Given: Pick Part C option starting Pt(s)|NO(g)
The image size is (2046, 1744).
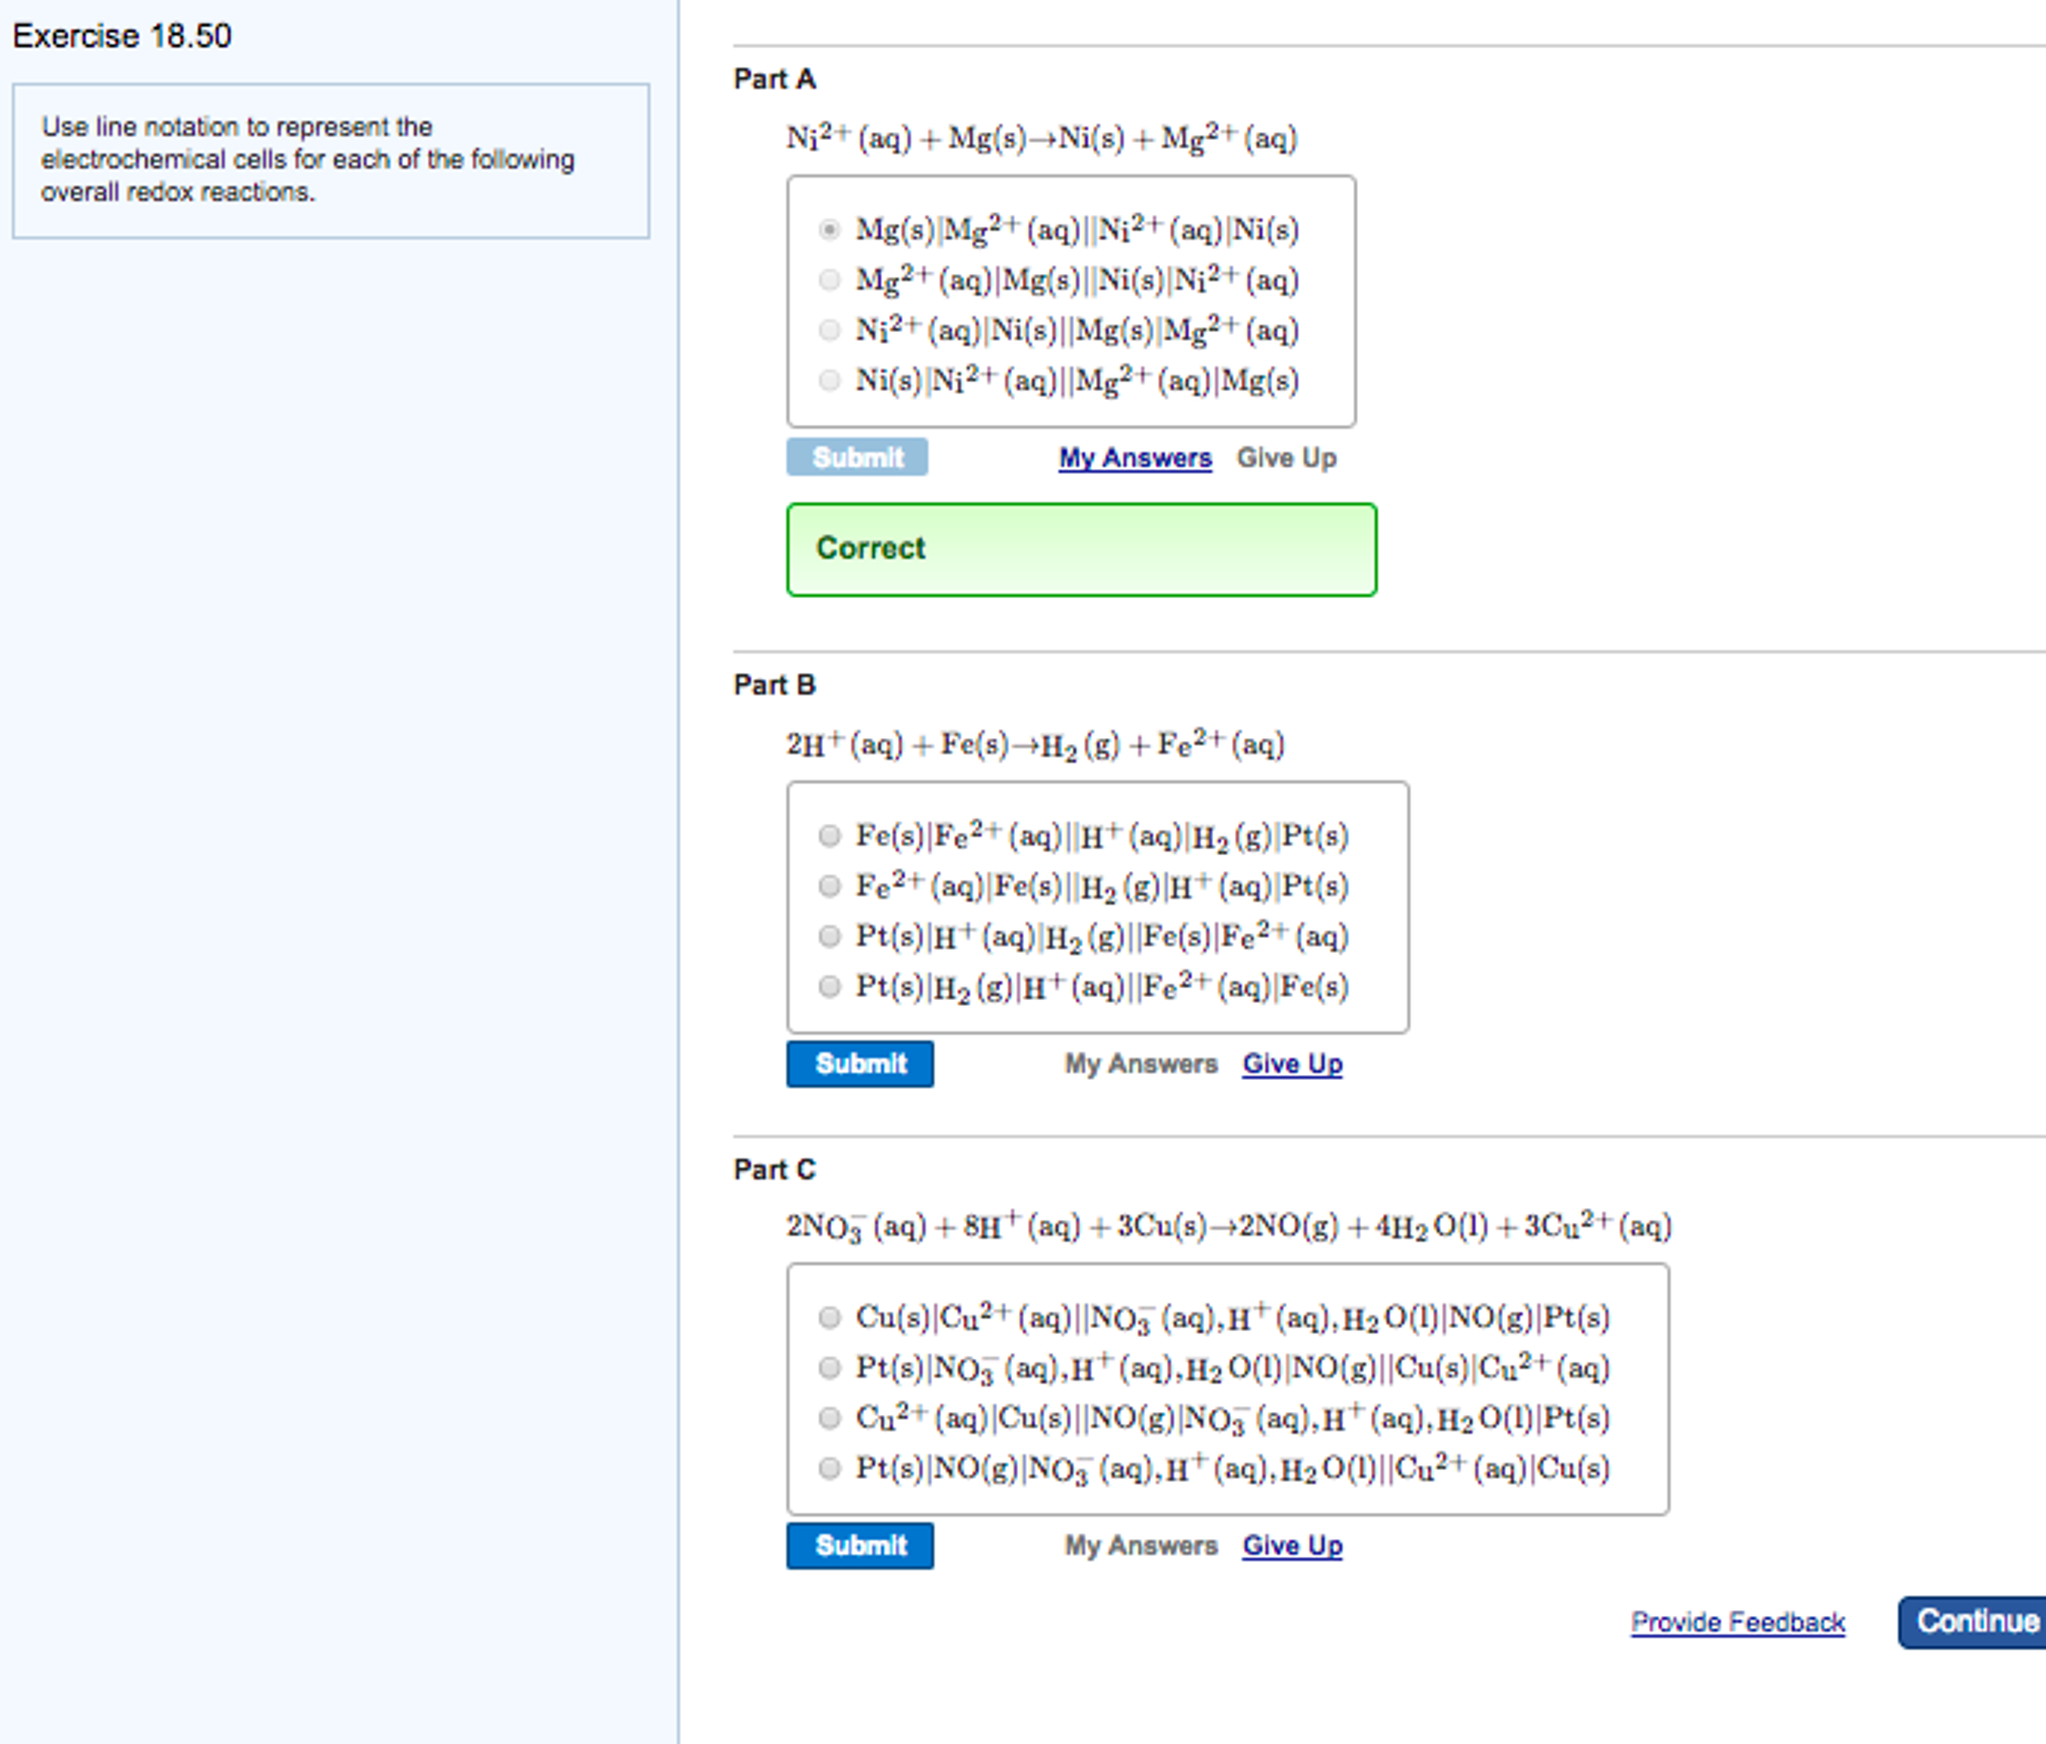Looking at the screenshot, I should point(829,1468).
